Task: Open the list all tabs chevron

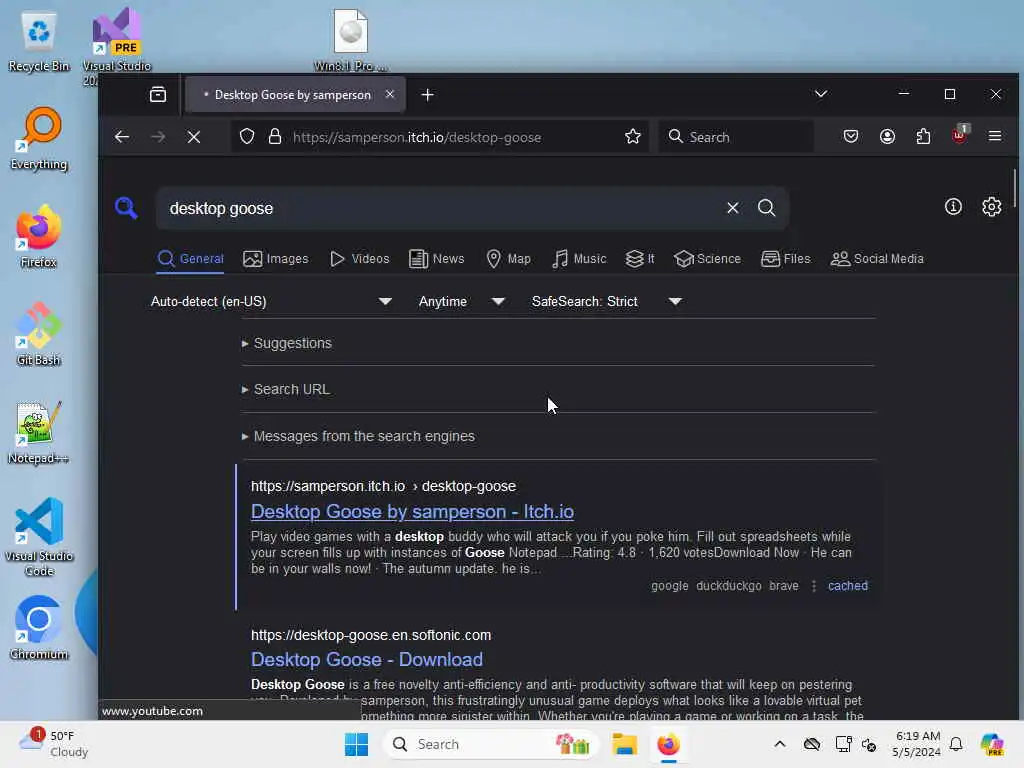Action: pyautogui.click(x=821, y=94)
